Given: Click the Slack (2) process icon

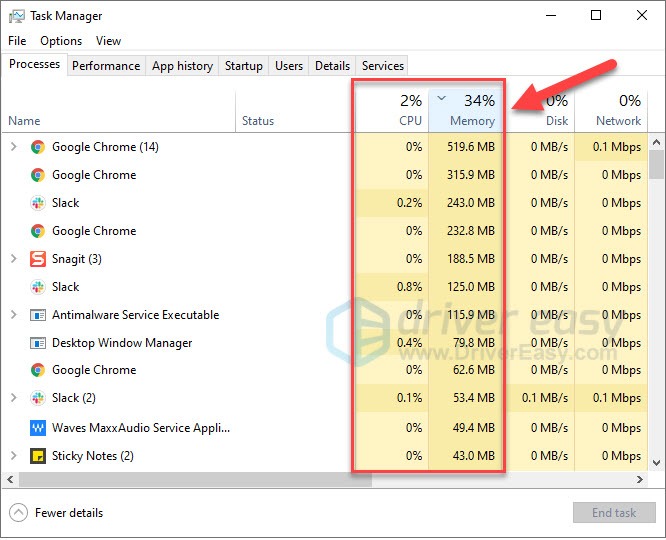Looking at the screenshot, I should coord(38,398).
